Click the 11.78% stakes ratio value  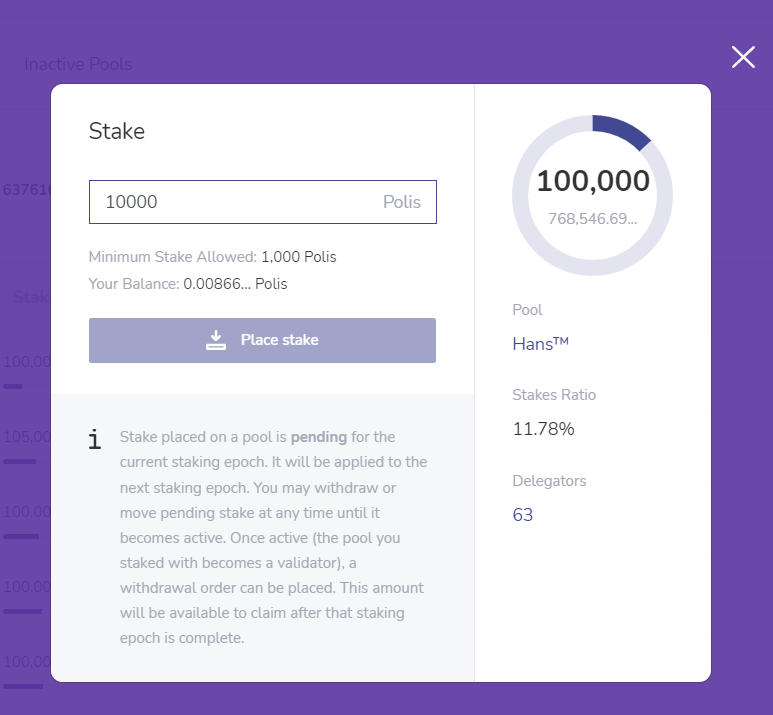tap(543, 429)
